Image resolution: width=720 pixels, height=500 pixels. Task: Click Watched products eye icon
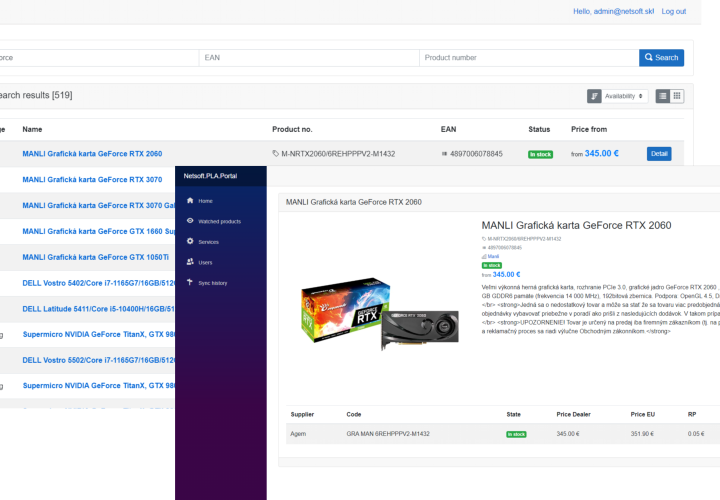coord(190,221)
